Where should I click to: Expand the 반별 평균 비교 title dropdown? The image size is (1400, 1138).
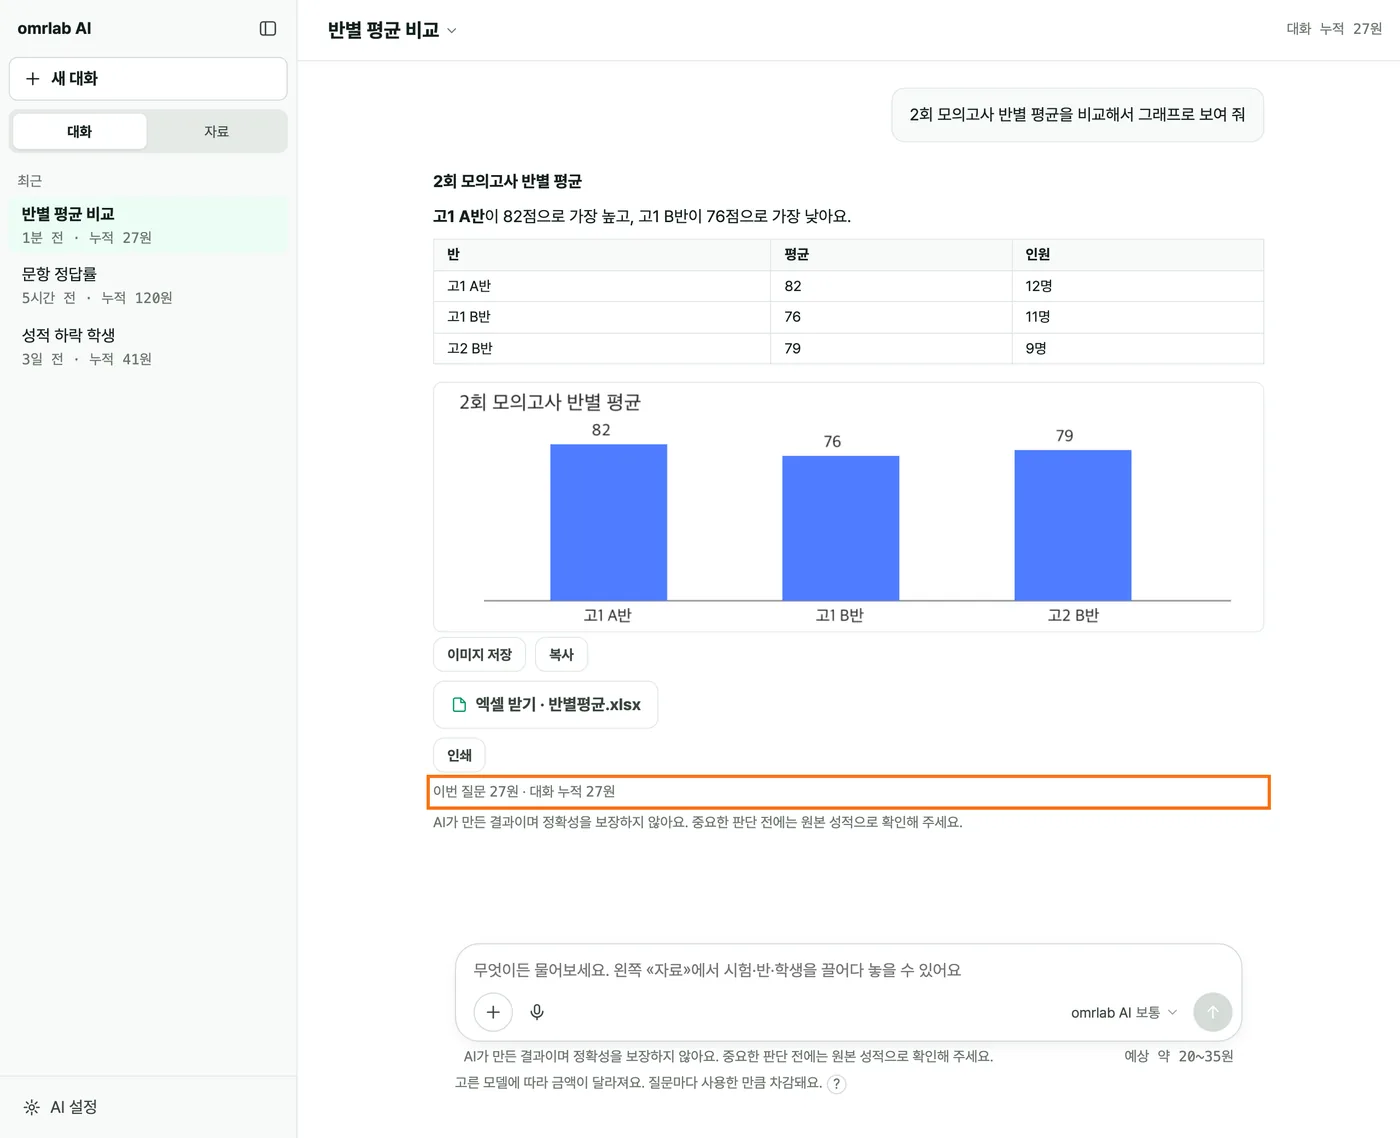(392, 30)
